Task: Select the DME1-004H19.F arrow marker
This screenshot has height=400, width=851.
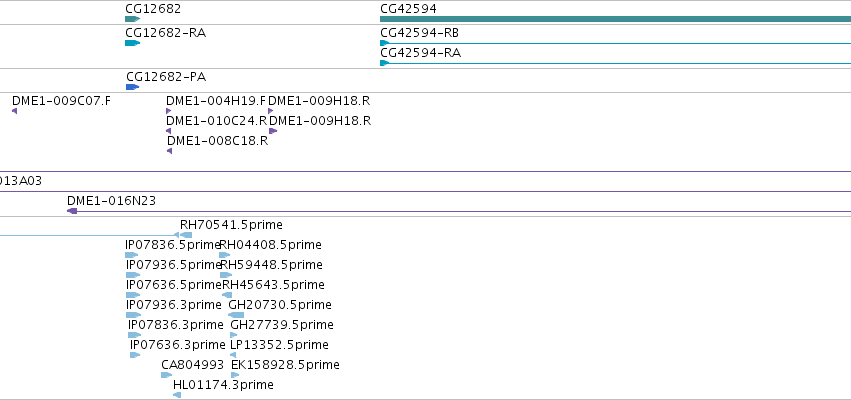Action: click(168, 111)
